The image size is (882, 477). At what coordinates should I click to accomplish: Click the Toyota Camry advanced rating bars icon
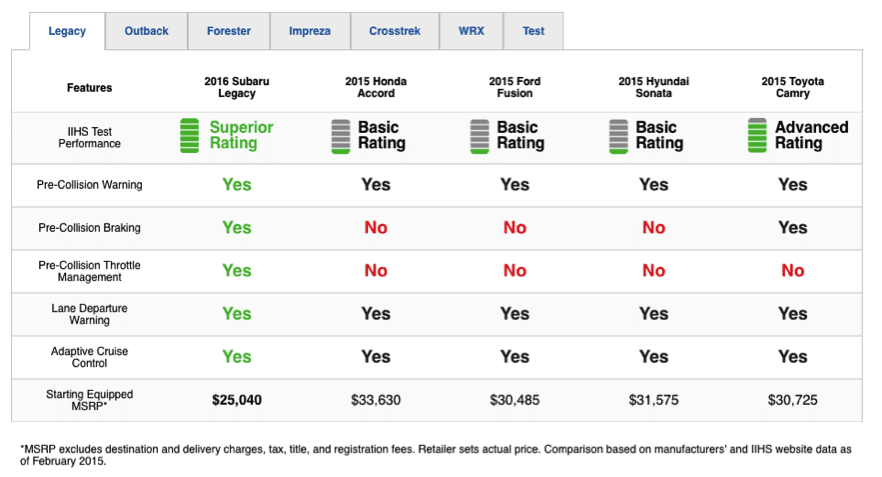758,136
